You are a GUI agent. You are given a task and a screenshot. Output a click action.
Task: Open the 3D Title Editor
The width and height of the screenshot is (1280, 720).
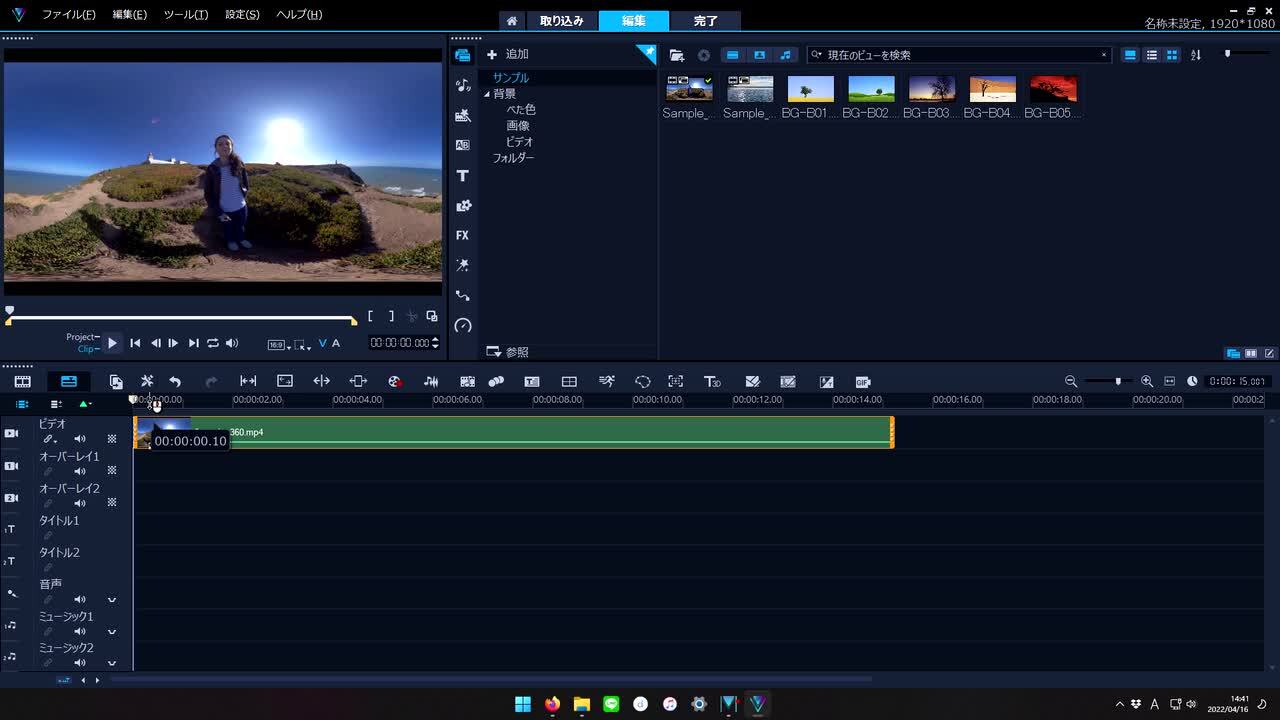(713, 381)
